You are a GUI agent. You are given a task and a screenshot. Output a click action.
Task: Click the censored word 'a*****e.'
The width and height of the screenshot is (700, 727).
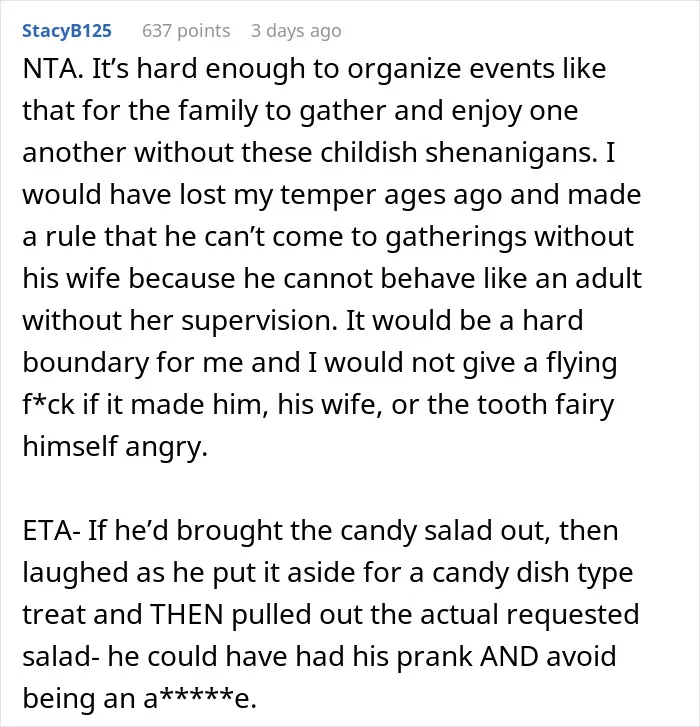(200, 698)
